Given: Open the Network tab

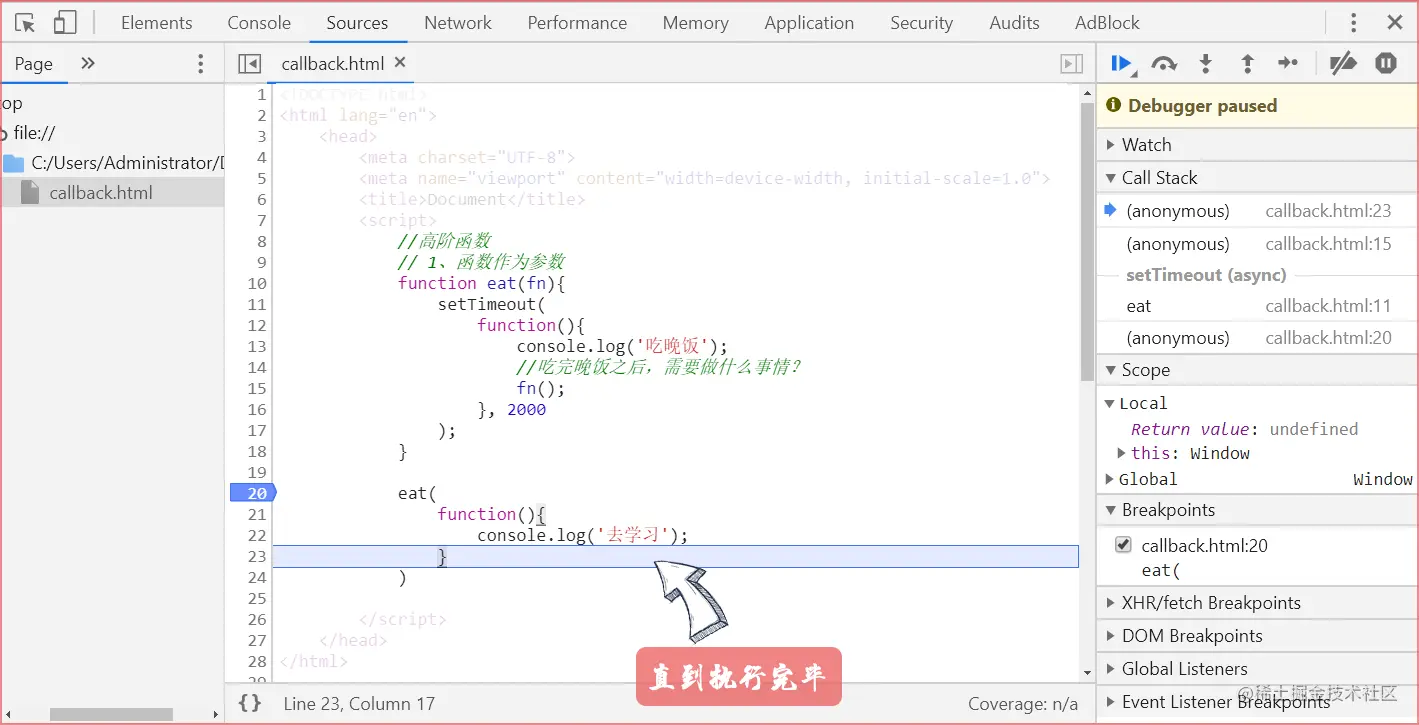Looking at the screenshot, I should [458, 22].
